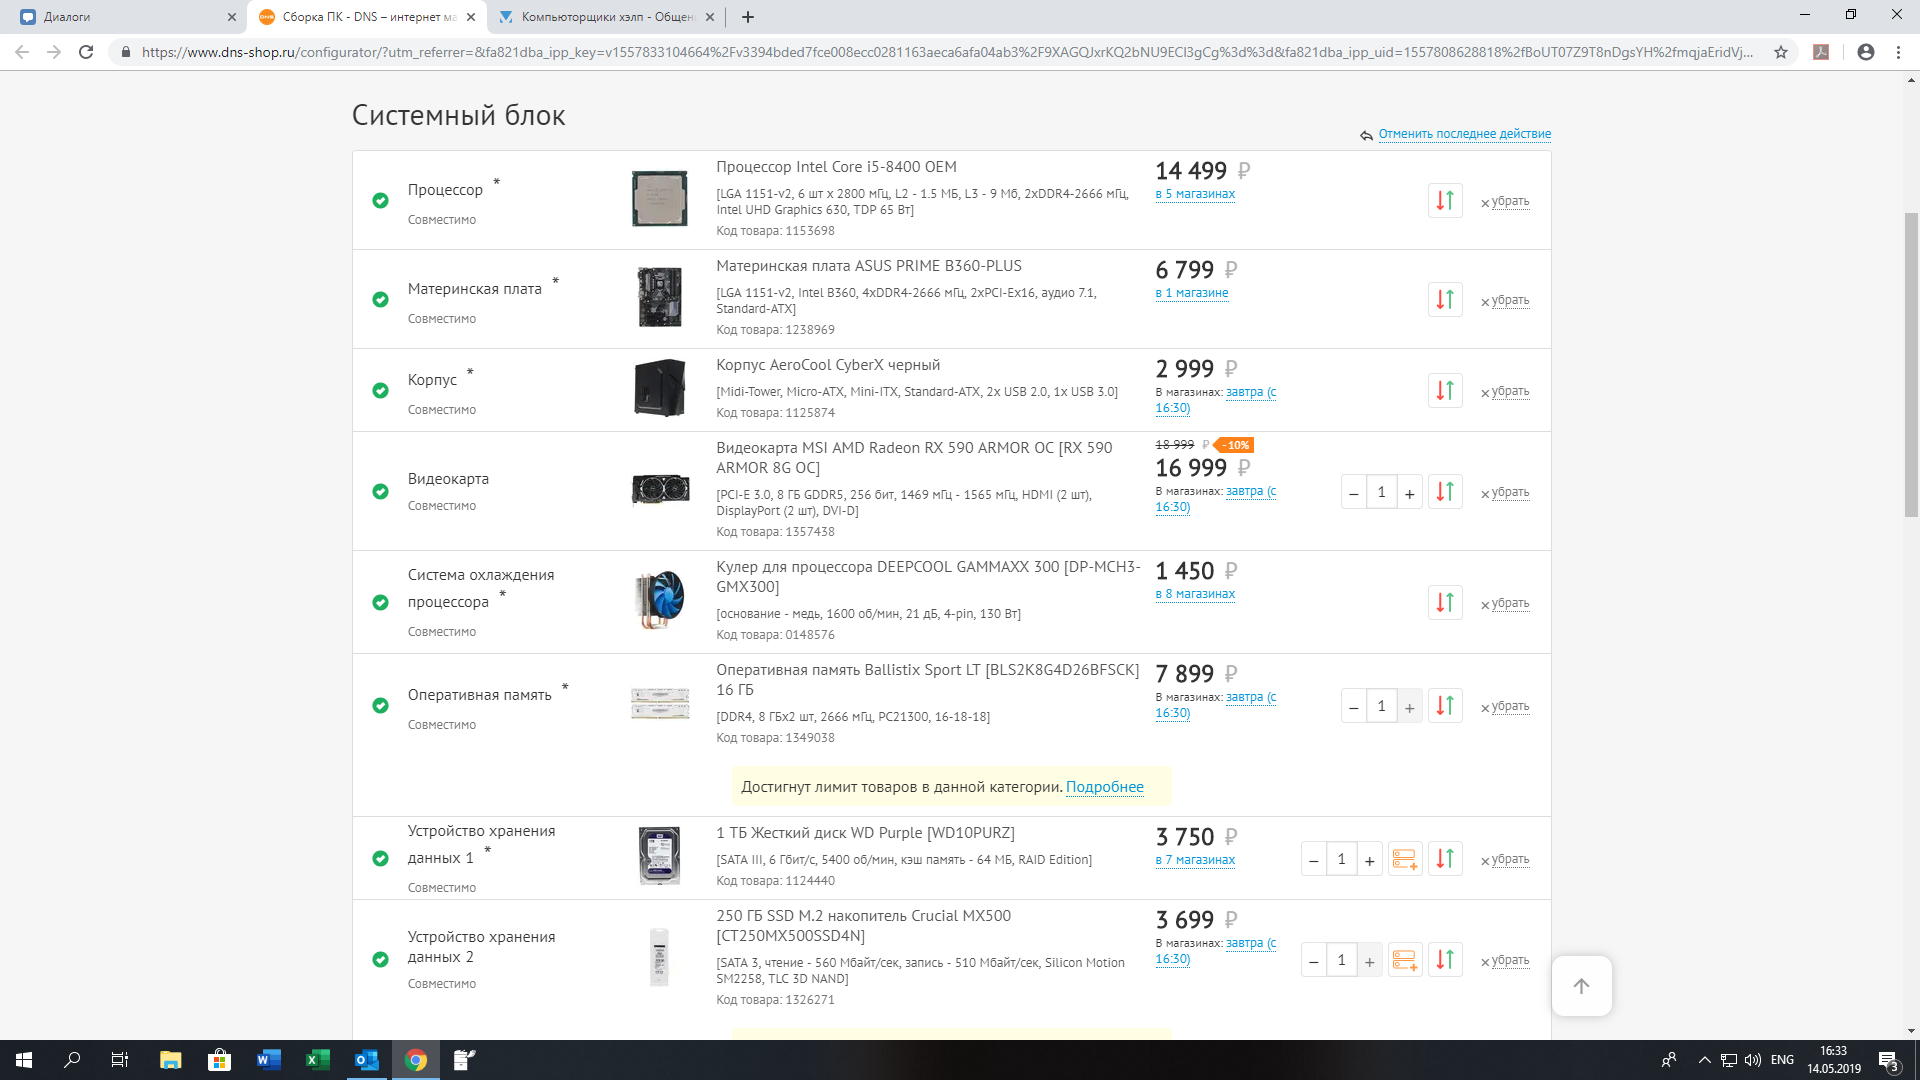
Task: Go back with the browser back arrow
Action: [x=22, y=52]
